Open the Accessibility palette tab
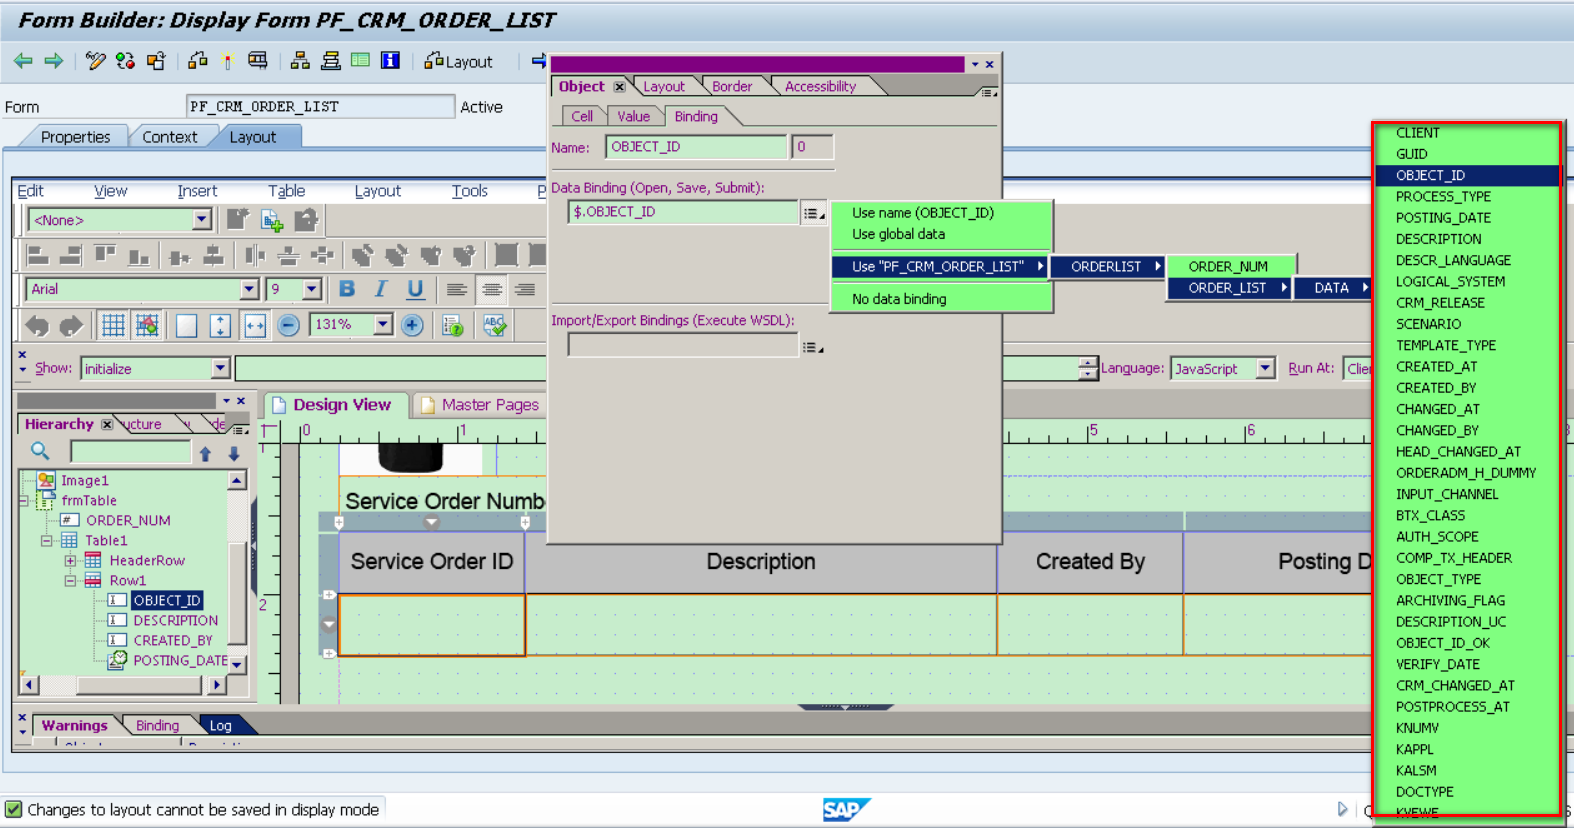 click(x=820, y=87)
